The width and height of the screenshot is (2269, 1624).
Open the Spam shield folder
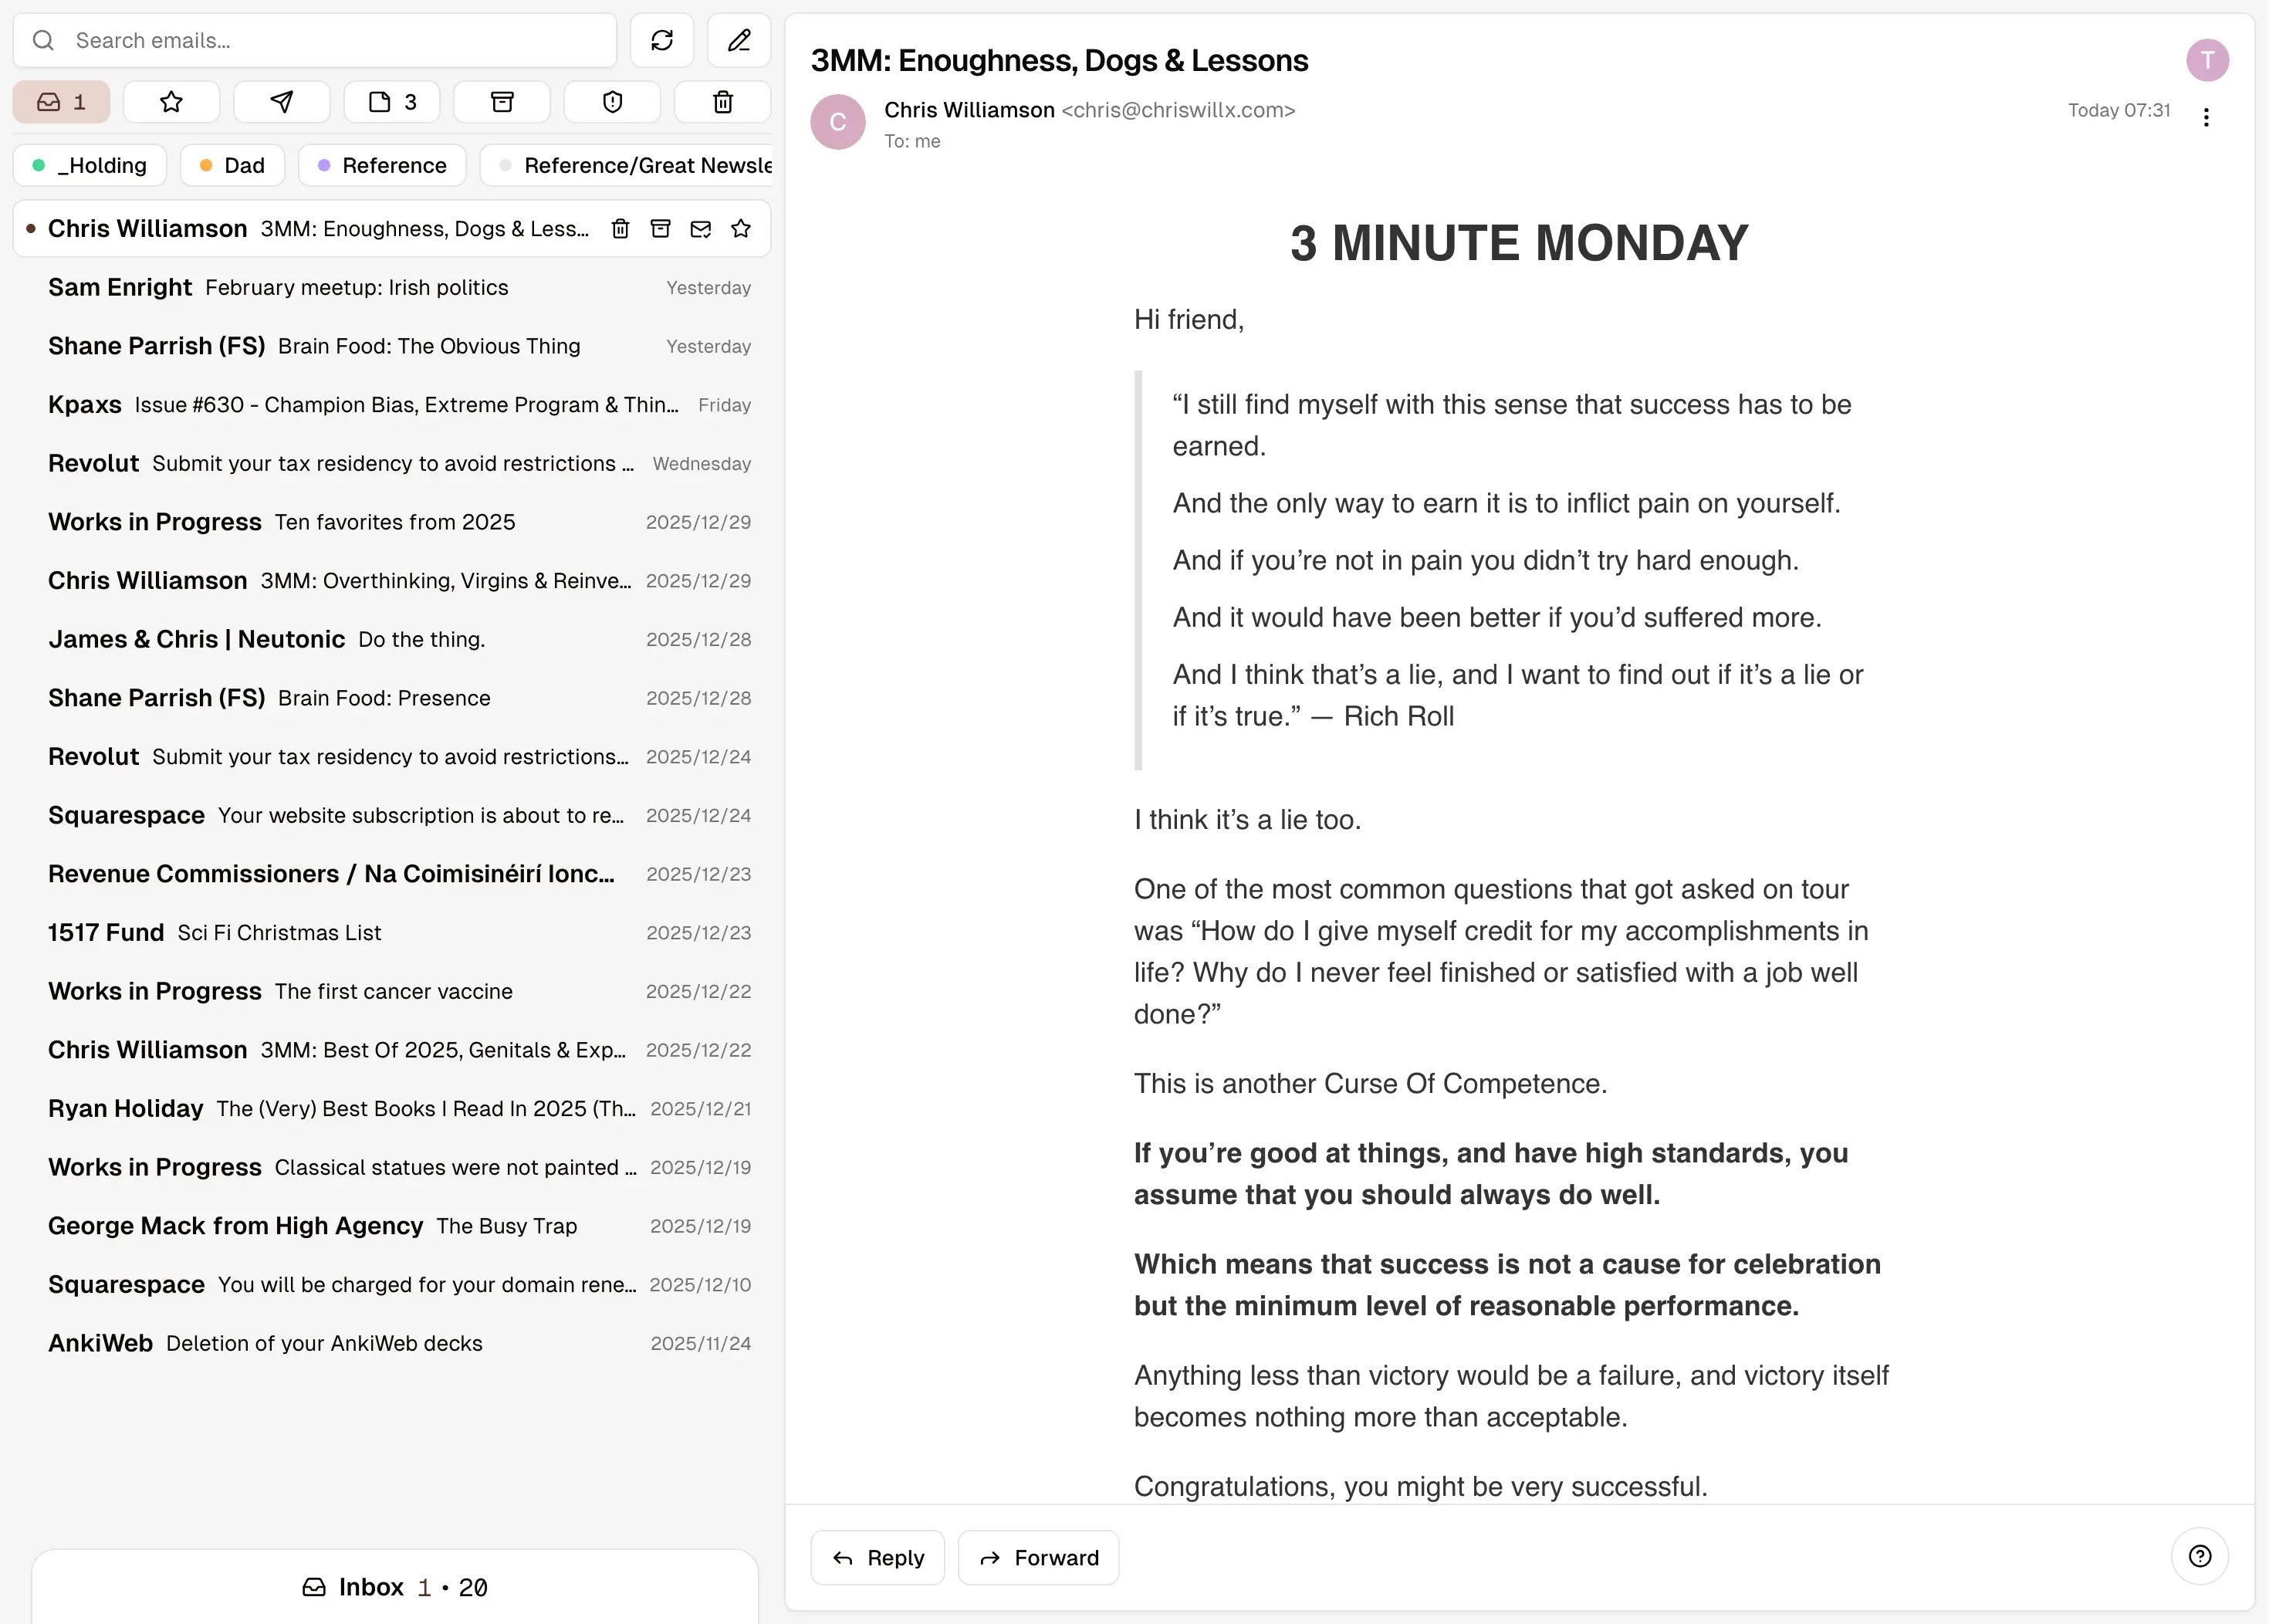[x=612, y=102]
